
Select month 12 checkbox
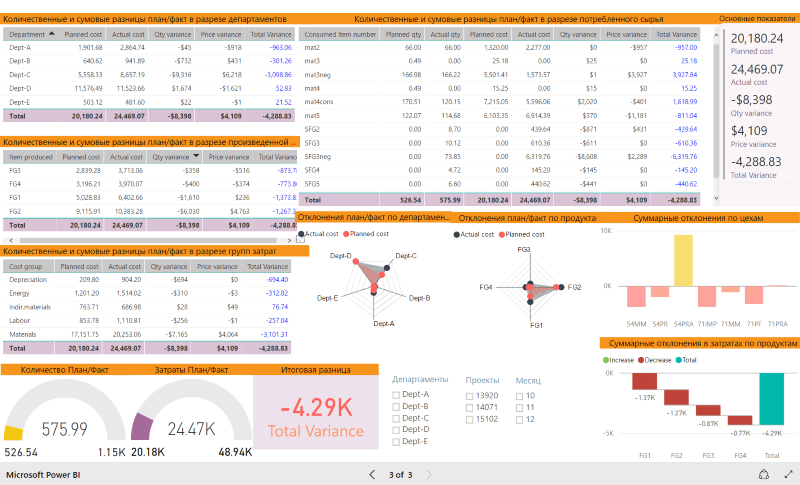519,418
